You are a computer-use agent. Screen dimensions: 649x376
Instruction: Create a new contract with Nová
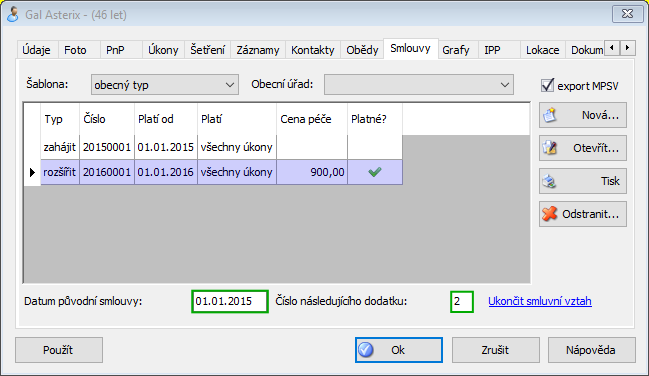[x=583, y=115]
